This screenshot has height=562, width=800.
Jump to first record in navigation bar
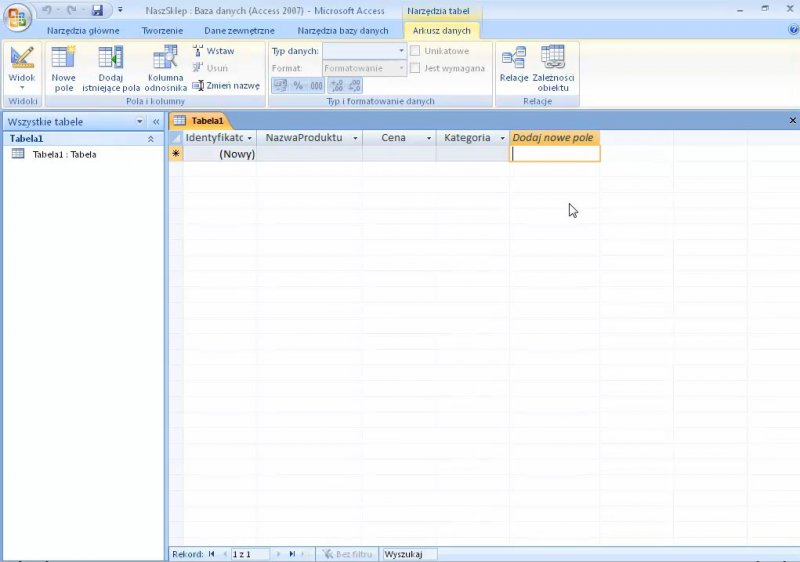click(x=212, y=553)
